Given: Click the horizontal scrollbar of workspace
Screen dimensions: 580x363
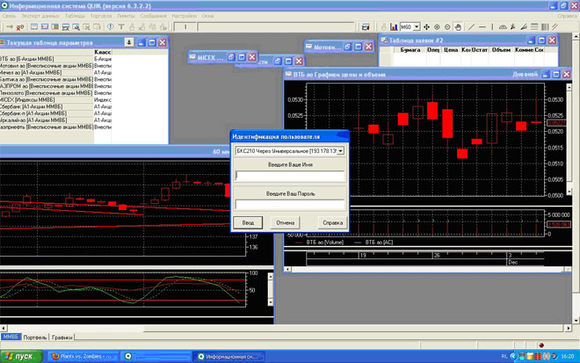Looking at the screenshot, I should [286, 328].
